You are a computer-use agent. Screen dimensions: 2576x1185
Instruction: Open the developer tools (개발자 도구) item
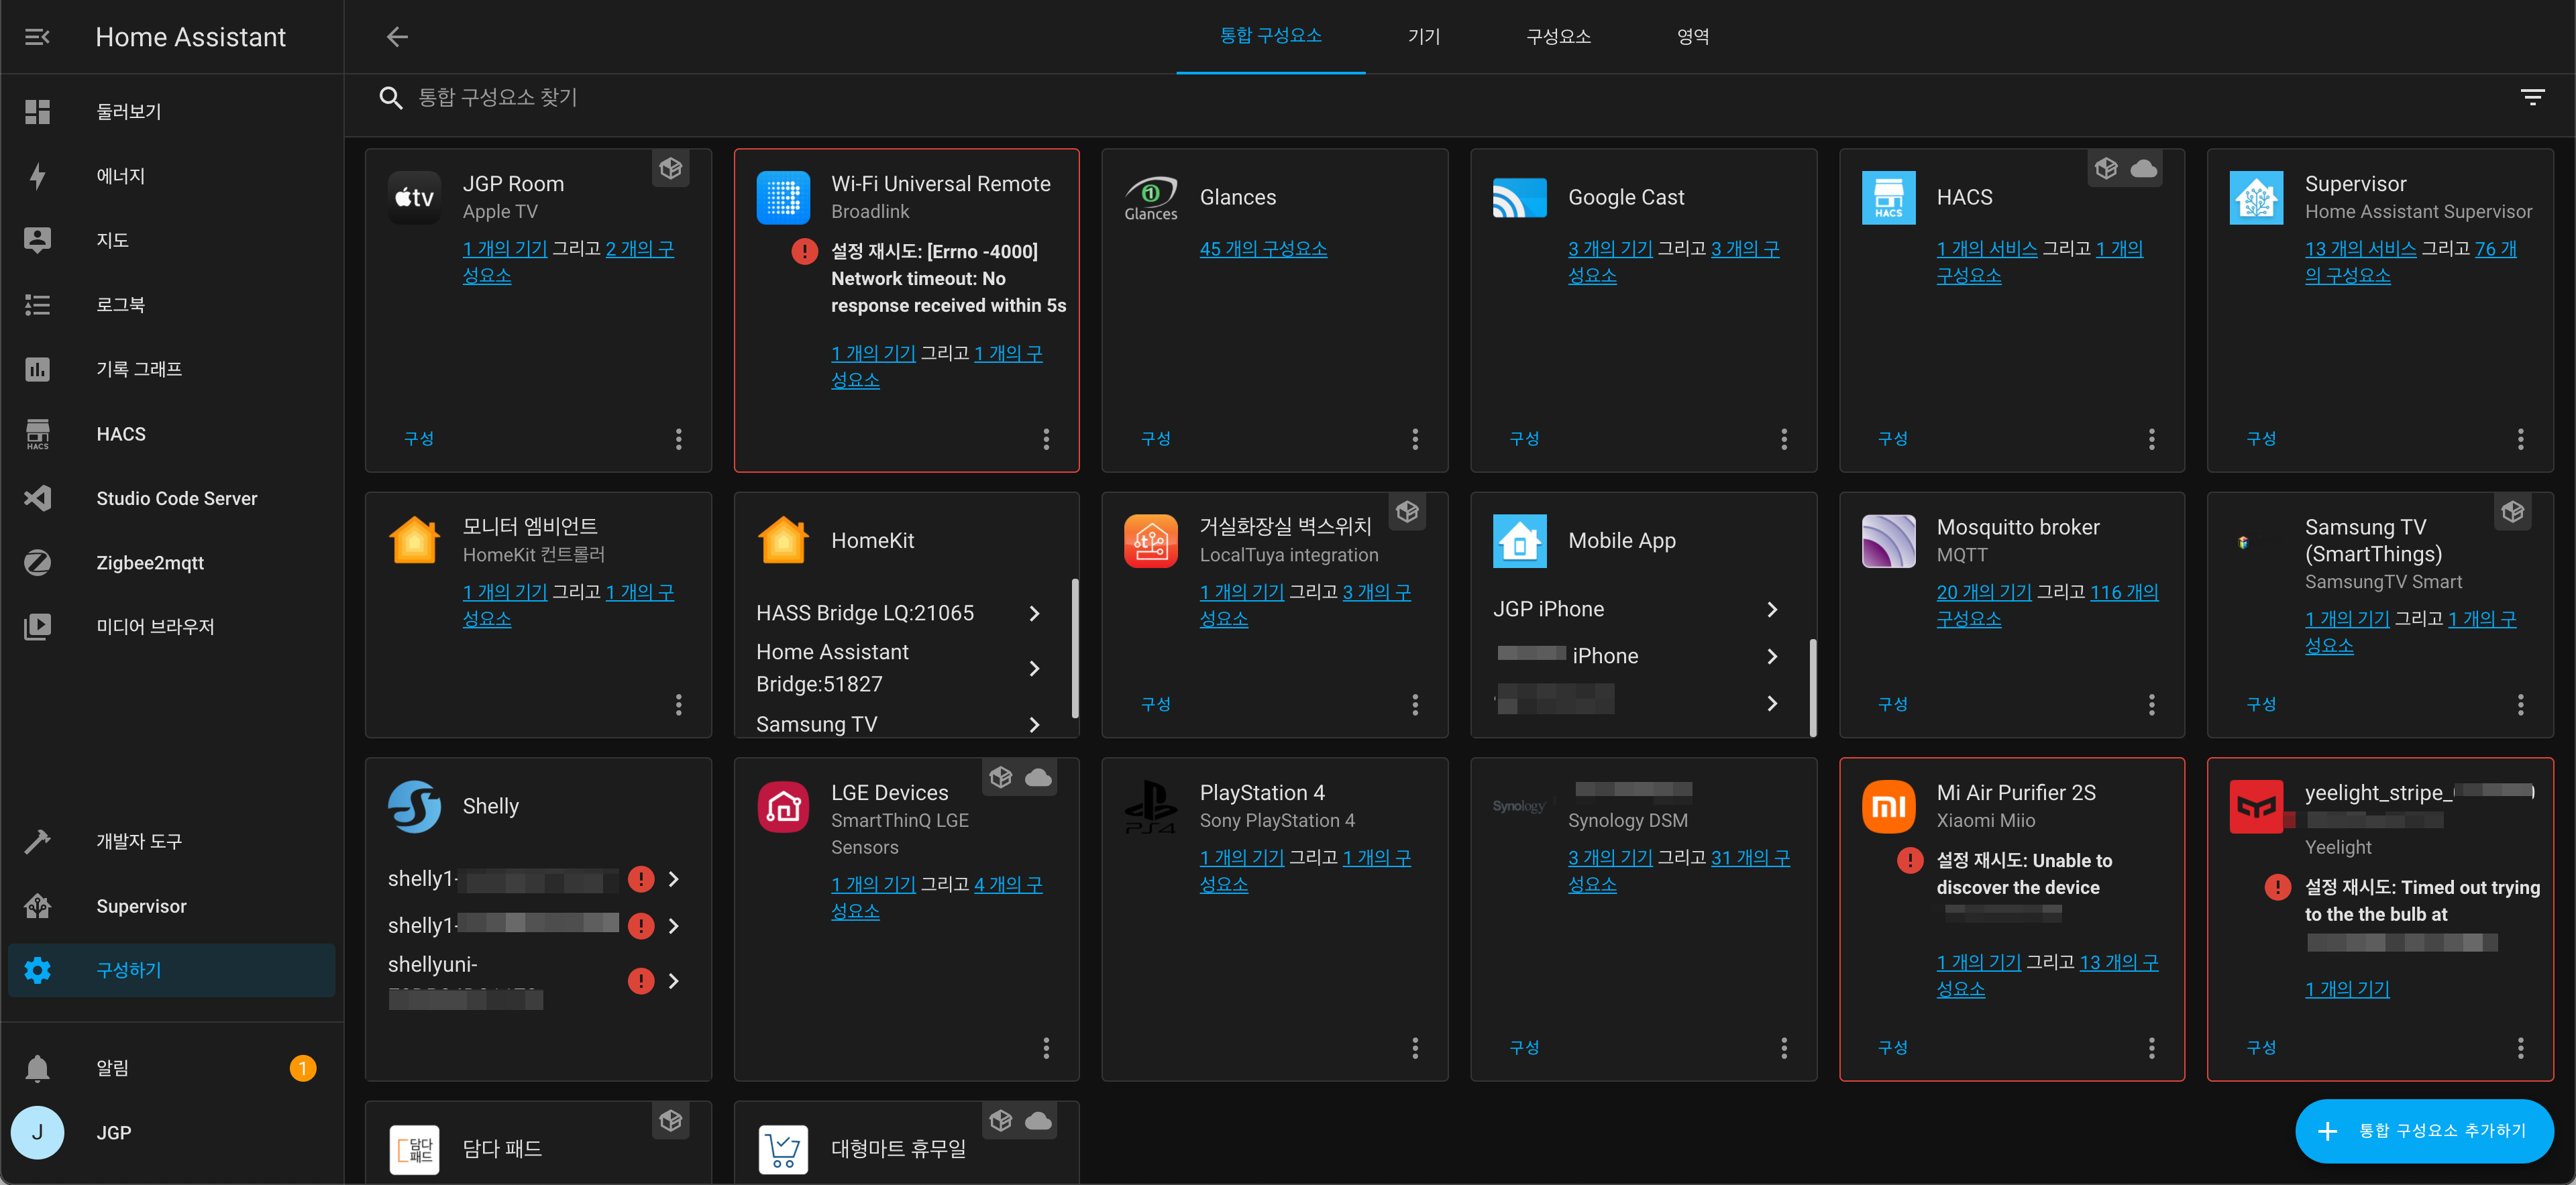[x=138, y=841]
